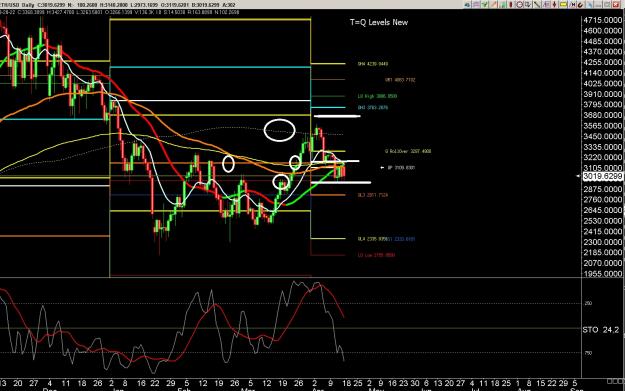Click the 3450.0000 price axis label

[602, 136]
